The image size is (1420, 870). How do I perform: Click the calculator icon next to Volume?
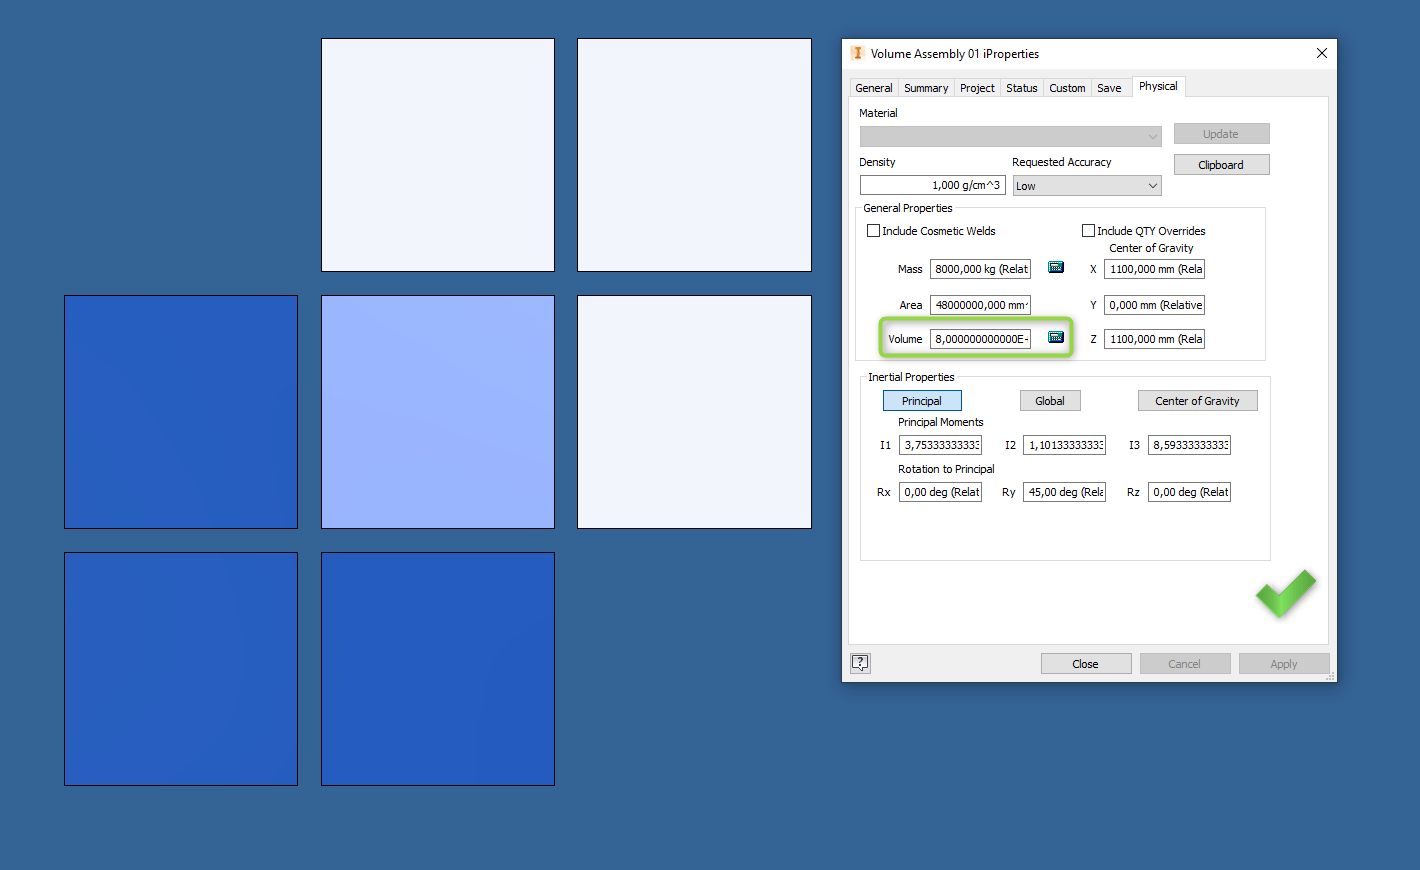click(x=1055, y=337)
